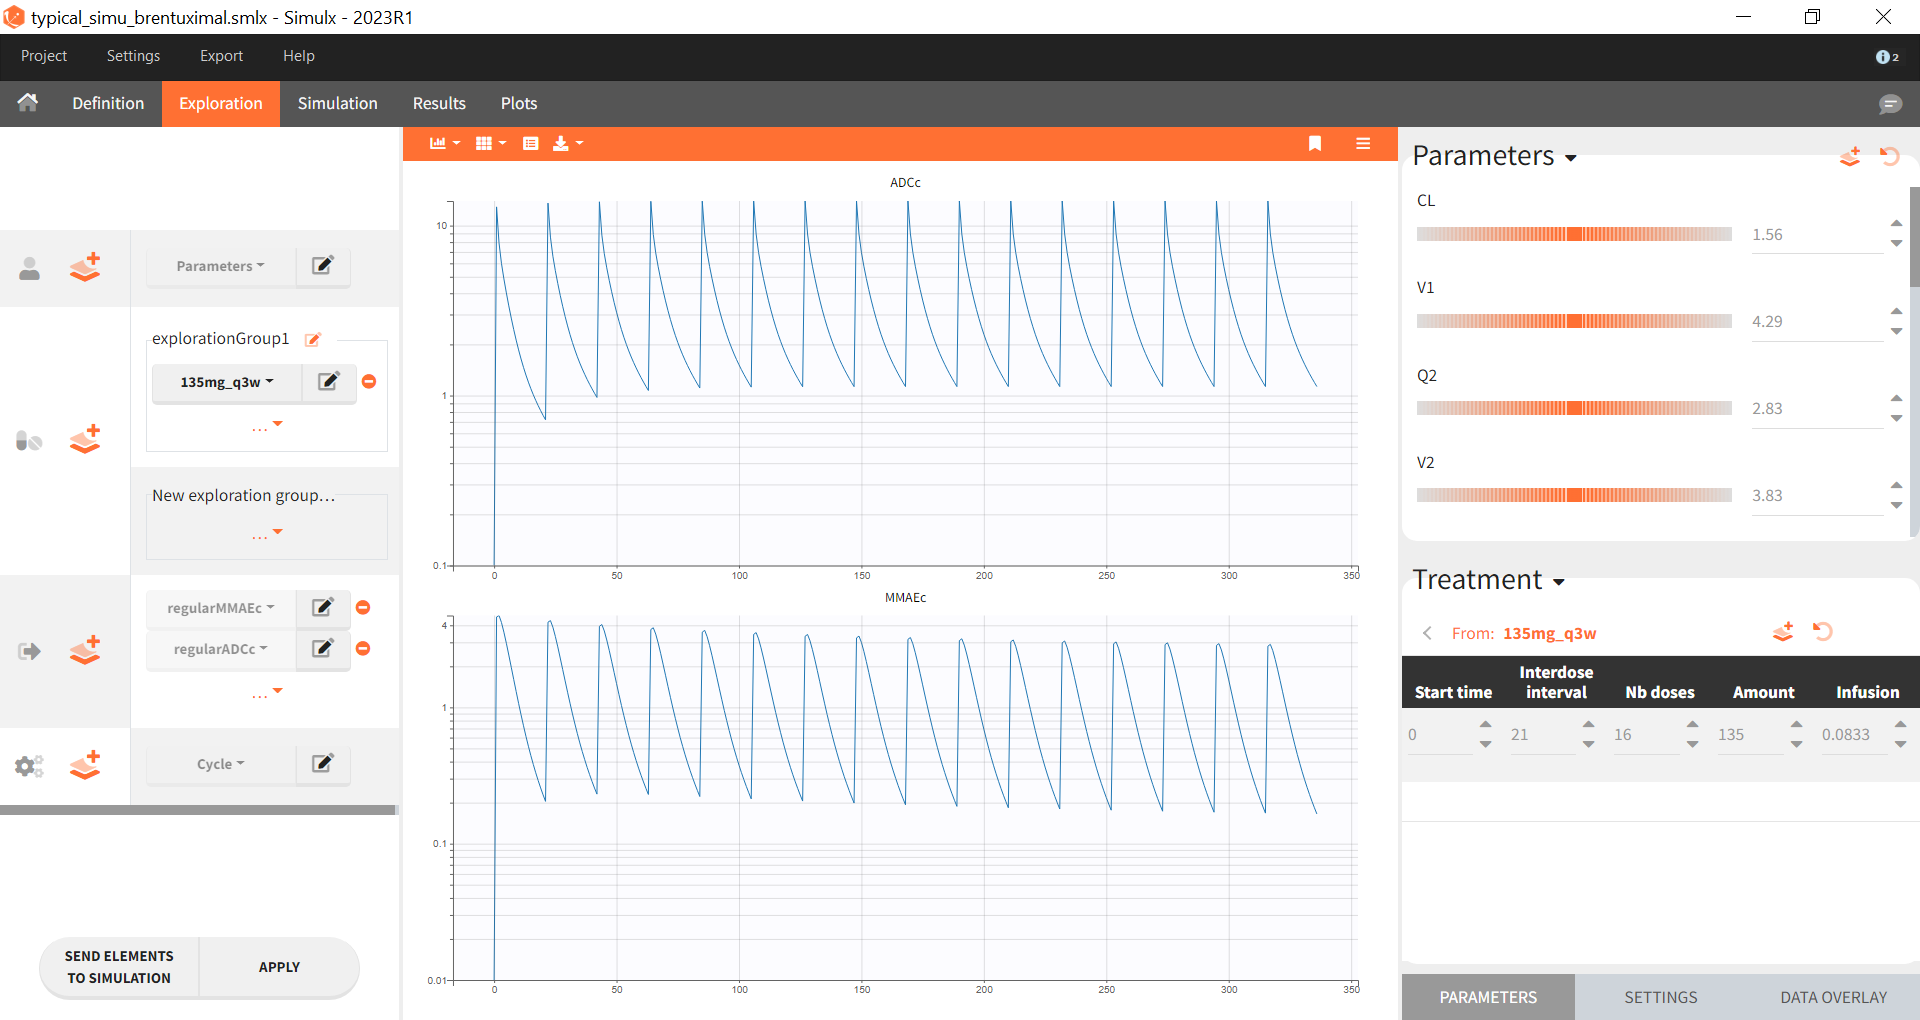1920x1020 pixels.
Task: Reset parameters with the undo icon
Action: (1889, 157)
